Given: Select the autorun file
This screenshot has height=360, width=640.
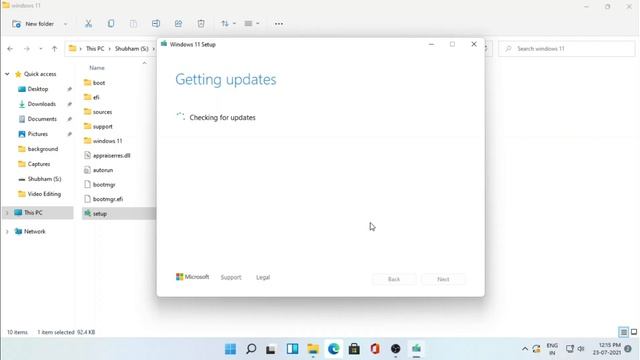Looking at the screenshot, I should [x=103, y=170].
